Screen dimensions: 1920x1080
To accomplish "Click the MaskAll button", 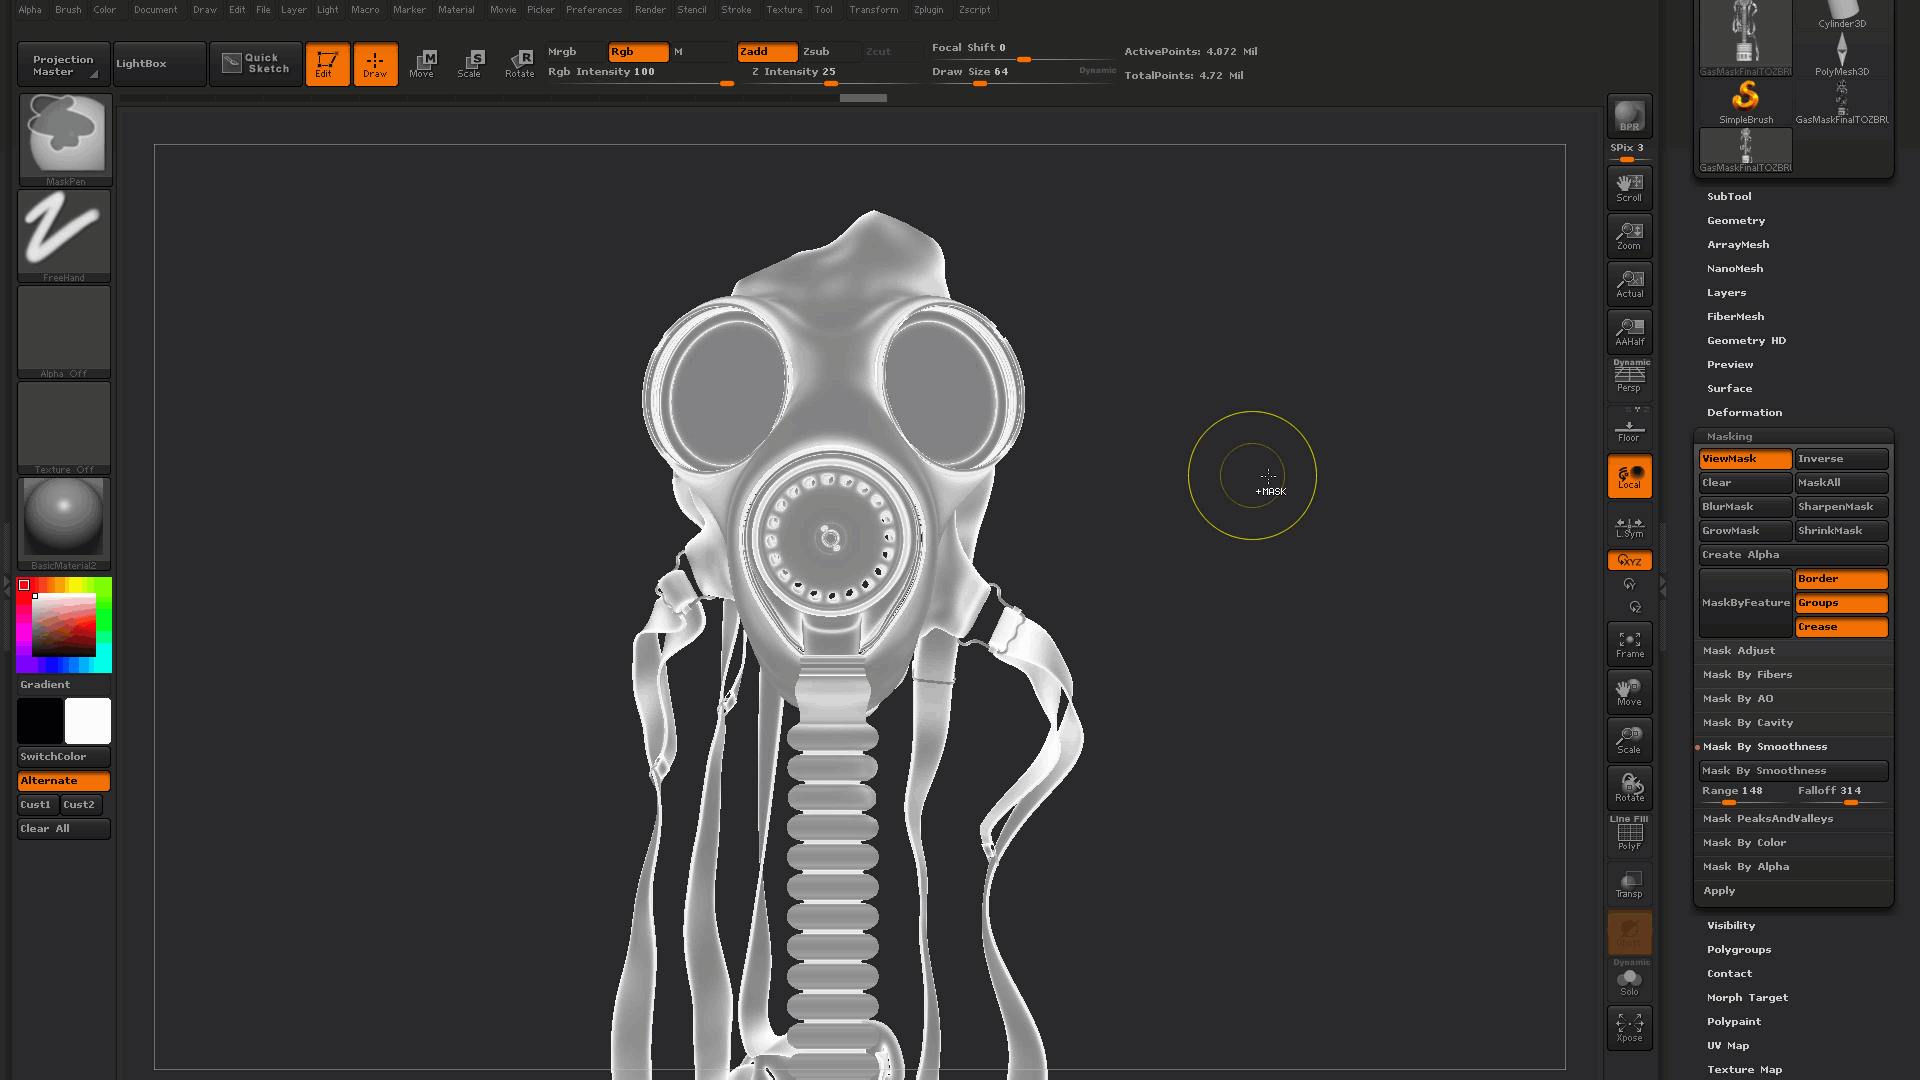I will tap(1841, 481).
